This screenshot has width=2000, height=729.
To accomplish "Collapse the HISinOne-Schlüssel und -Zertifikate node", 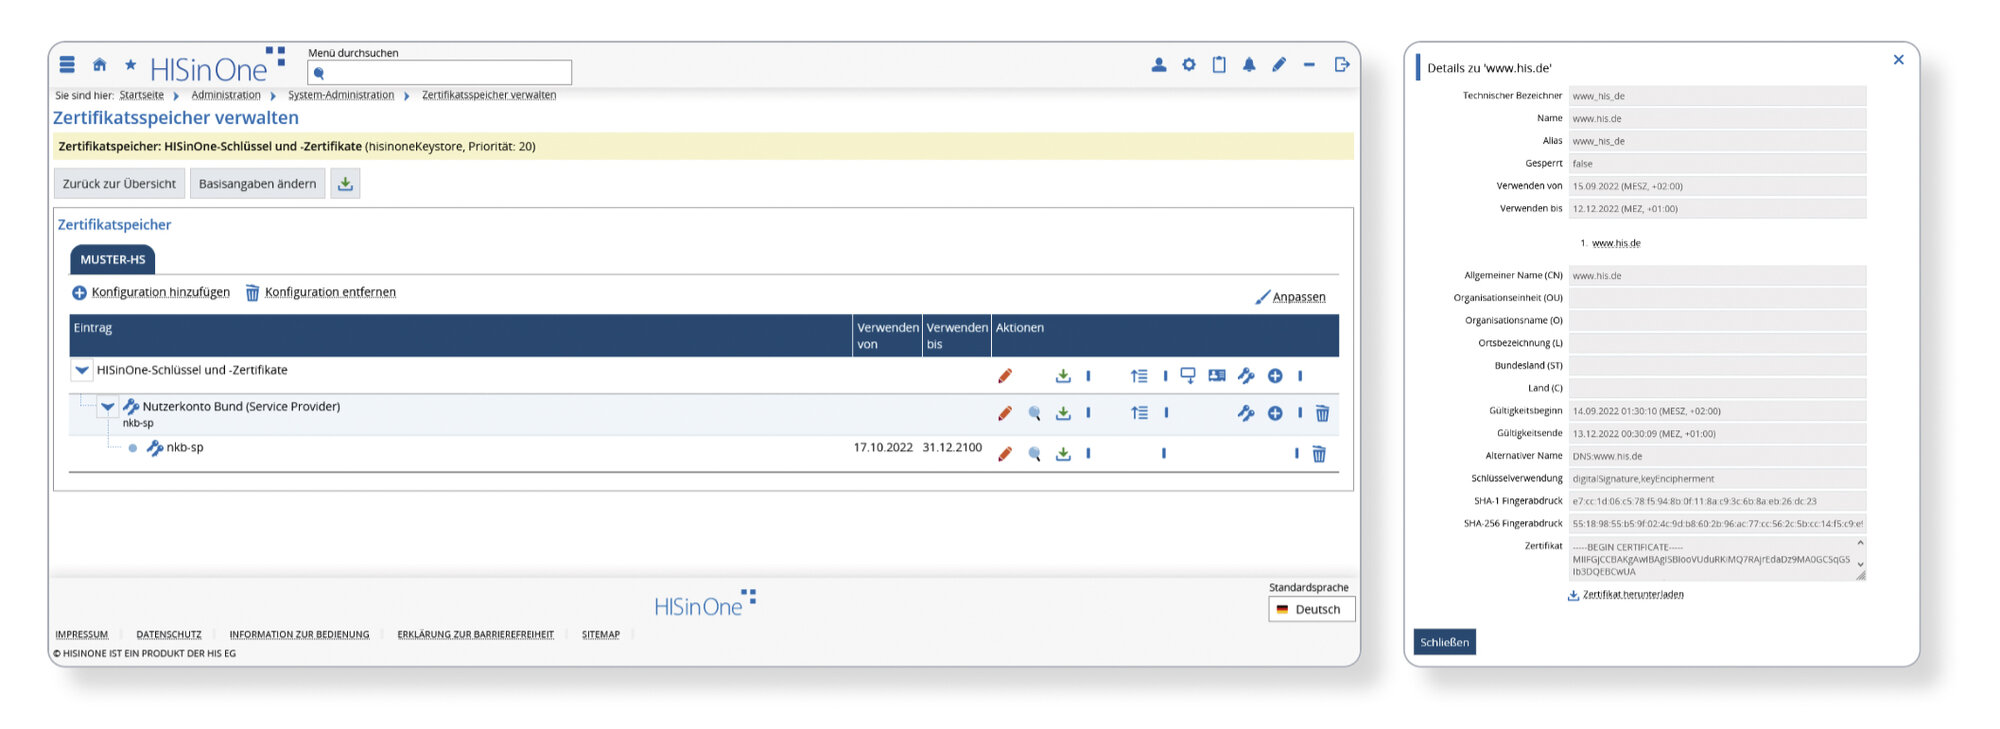I will click(x=82, y=370).
